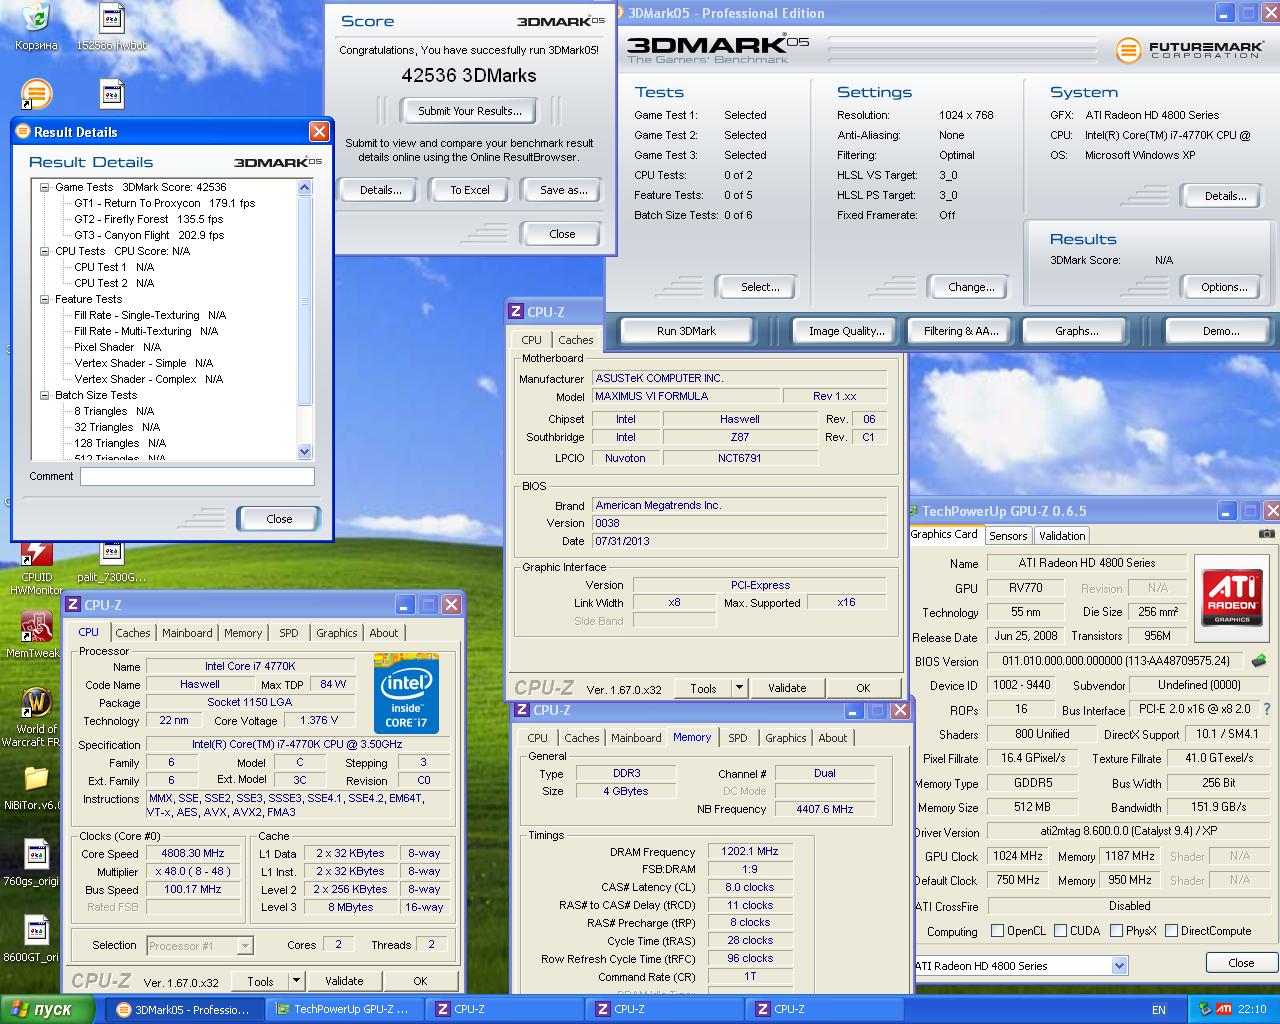Click the EN language indicator in the taskbar
This screenshot has height=1024, width=1280.
point(1159,1010)
